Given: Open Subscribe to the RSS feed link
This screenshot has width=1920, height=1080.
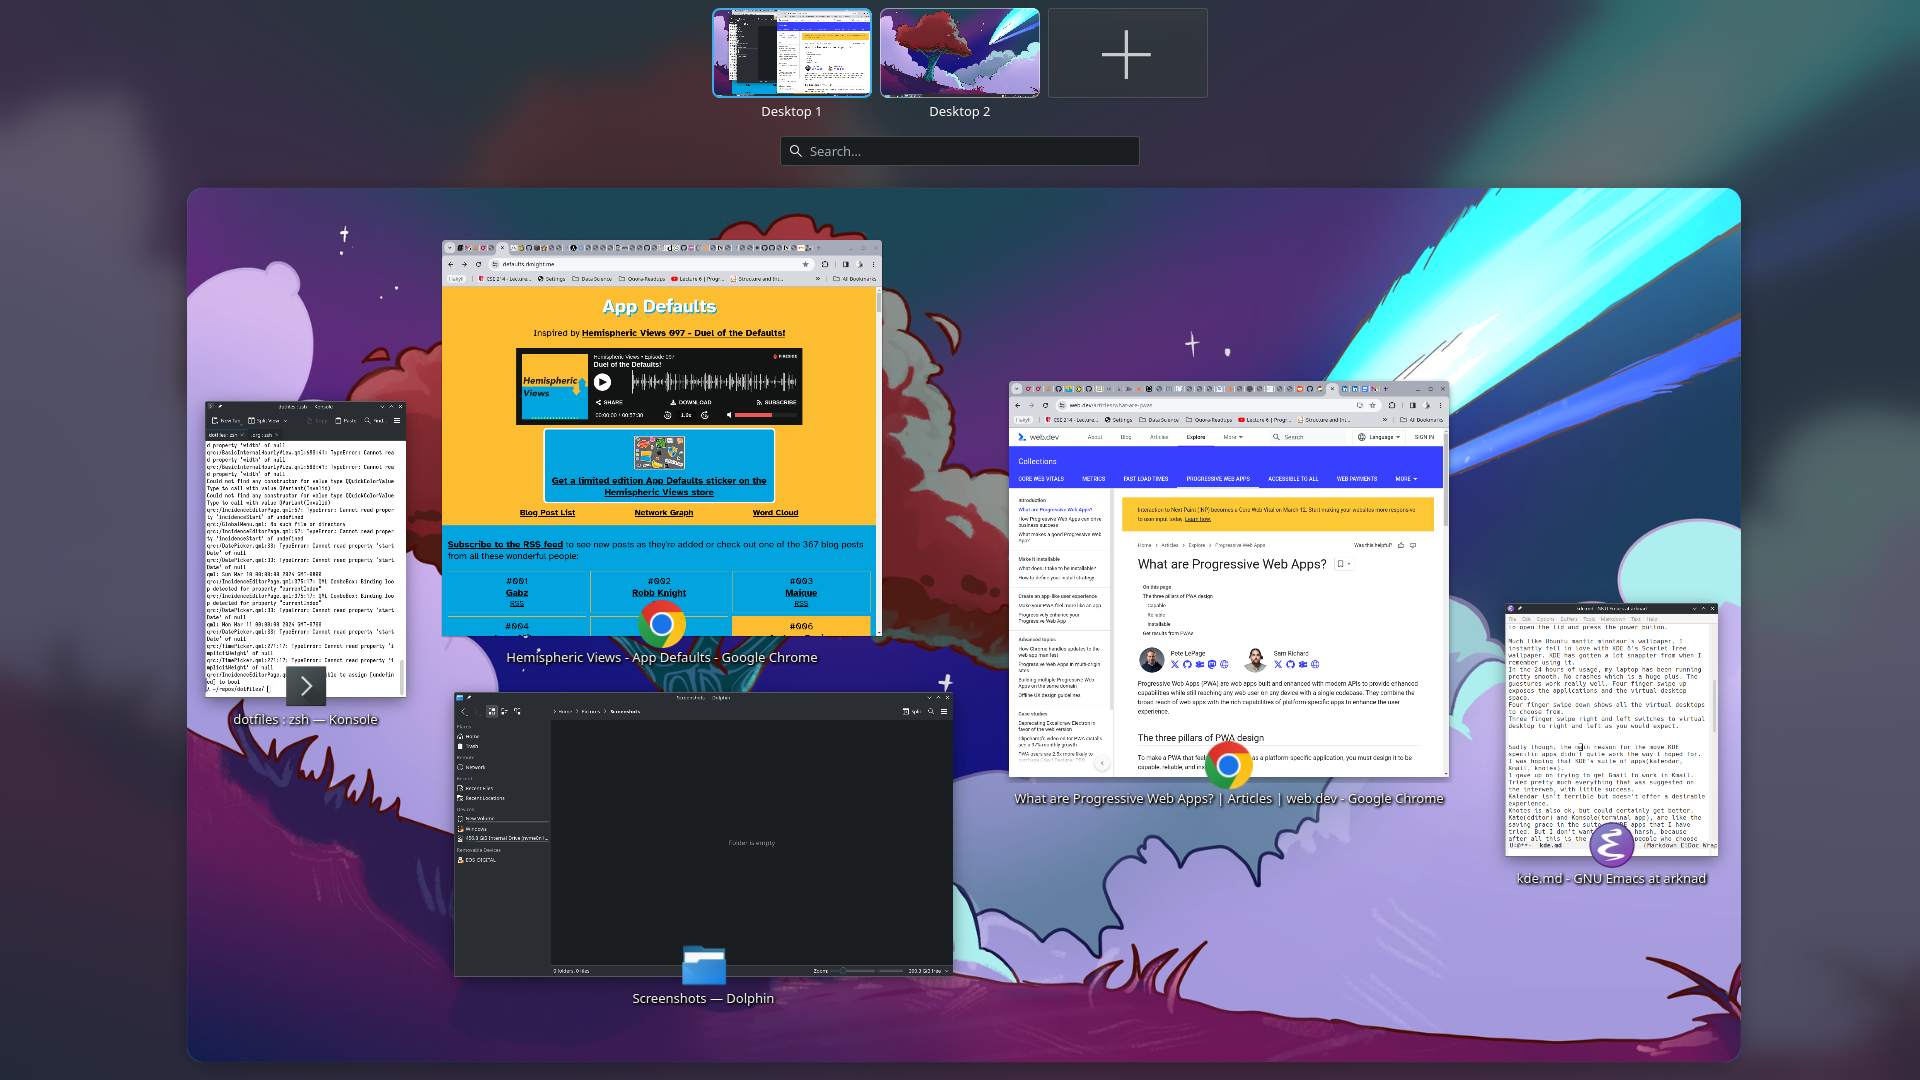Looking at the screenshot, I should coord(505,545).
